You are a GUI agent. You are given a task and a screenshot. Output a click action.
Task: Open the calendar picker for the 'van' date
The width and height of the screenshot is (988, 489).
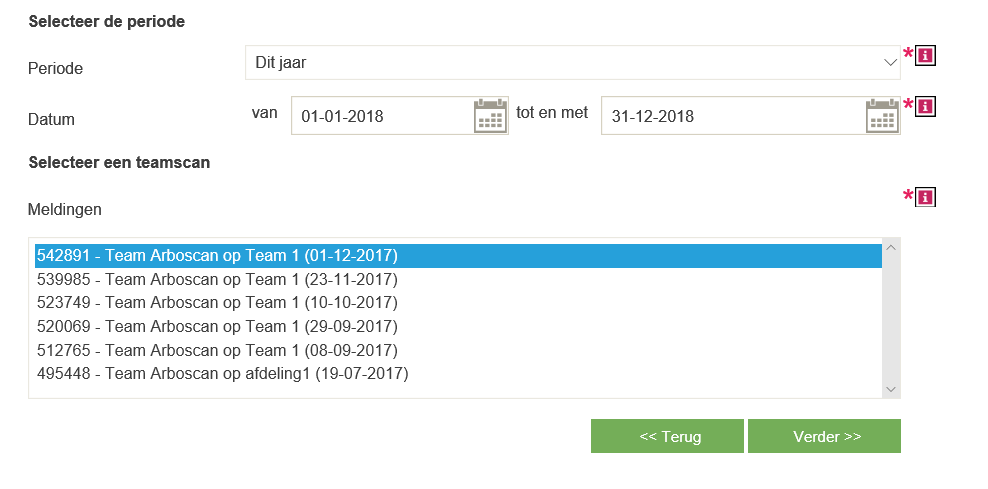click(490, 116)
